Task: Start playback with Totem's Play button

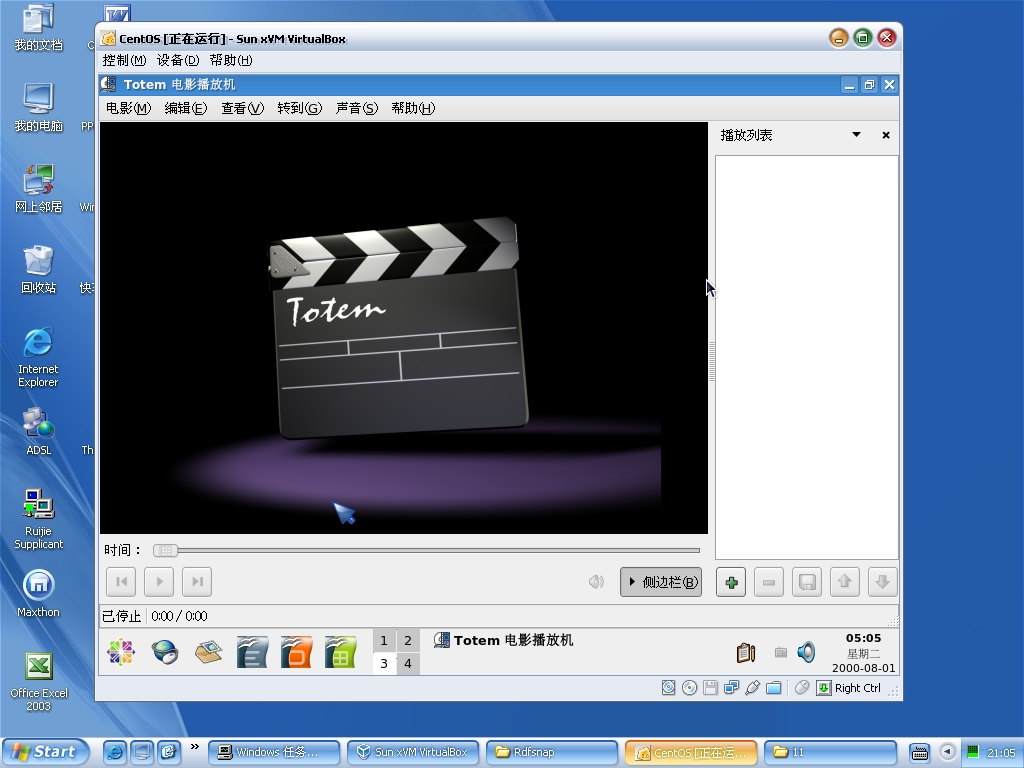Action: 159,581
